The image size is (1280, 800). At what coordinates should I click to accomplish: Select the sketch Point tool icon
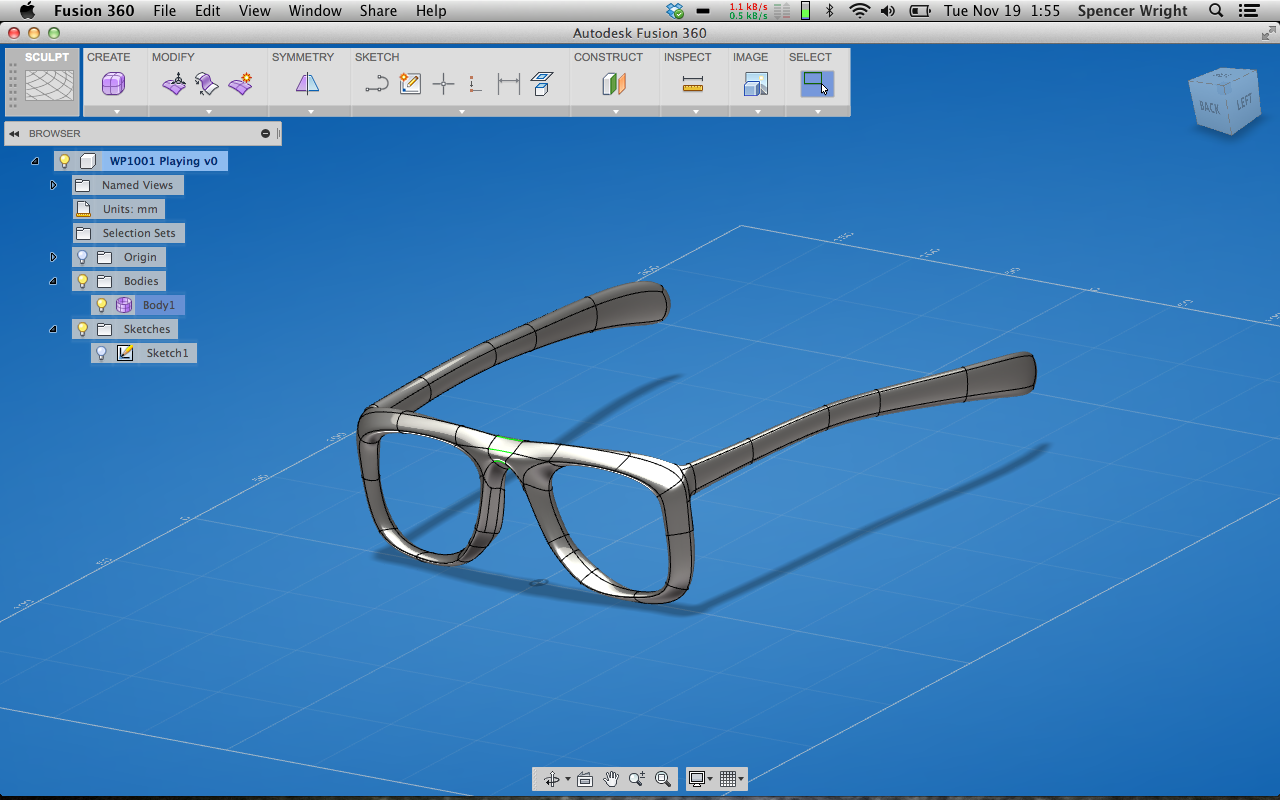click(443, 85)
